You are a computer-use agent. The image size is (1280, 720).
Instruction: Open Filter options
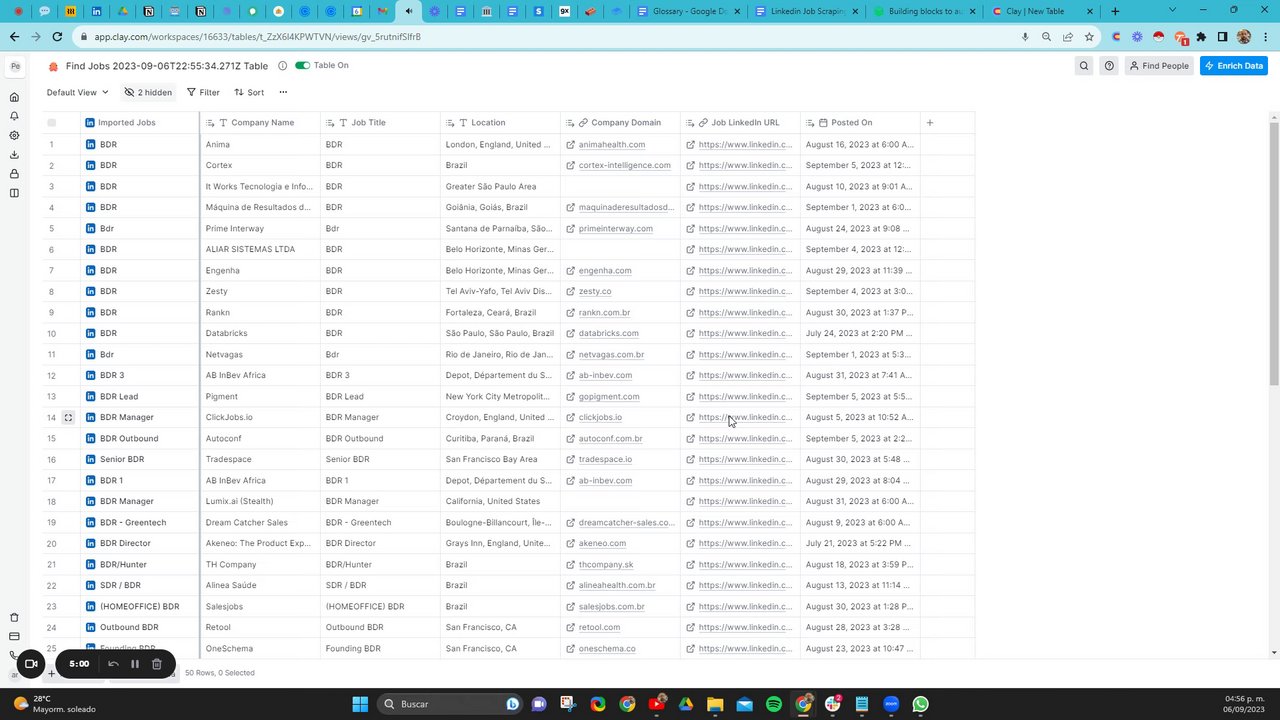click(203, 92)
